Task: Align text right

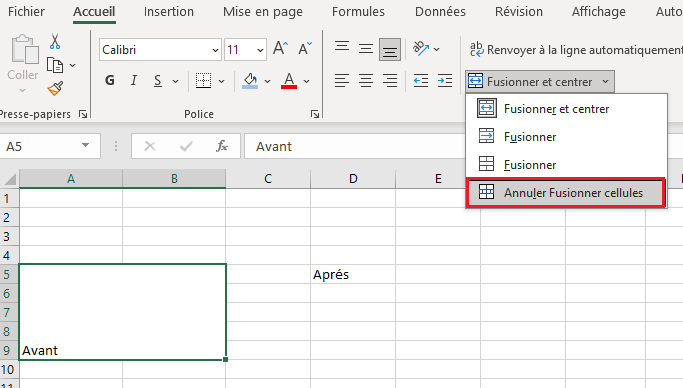Action: (390, 81)
